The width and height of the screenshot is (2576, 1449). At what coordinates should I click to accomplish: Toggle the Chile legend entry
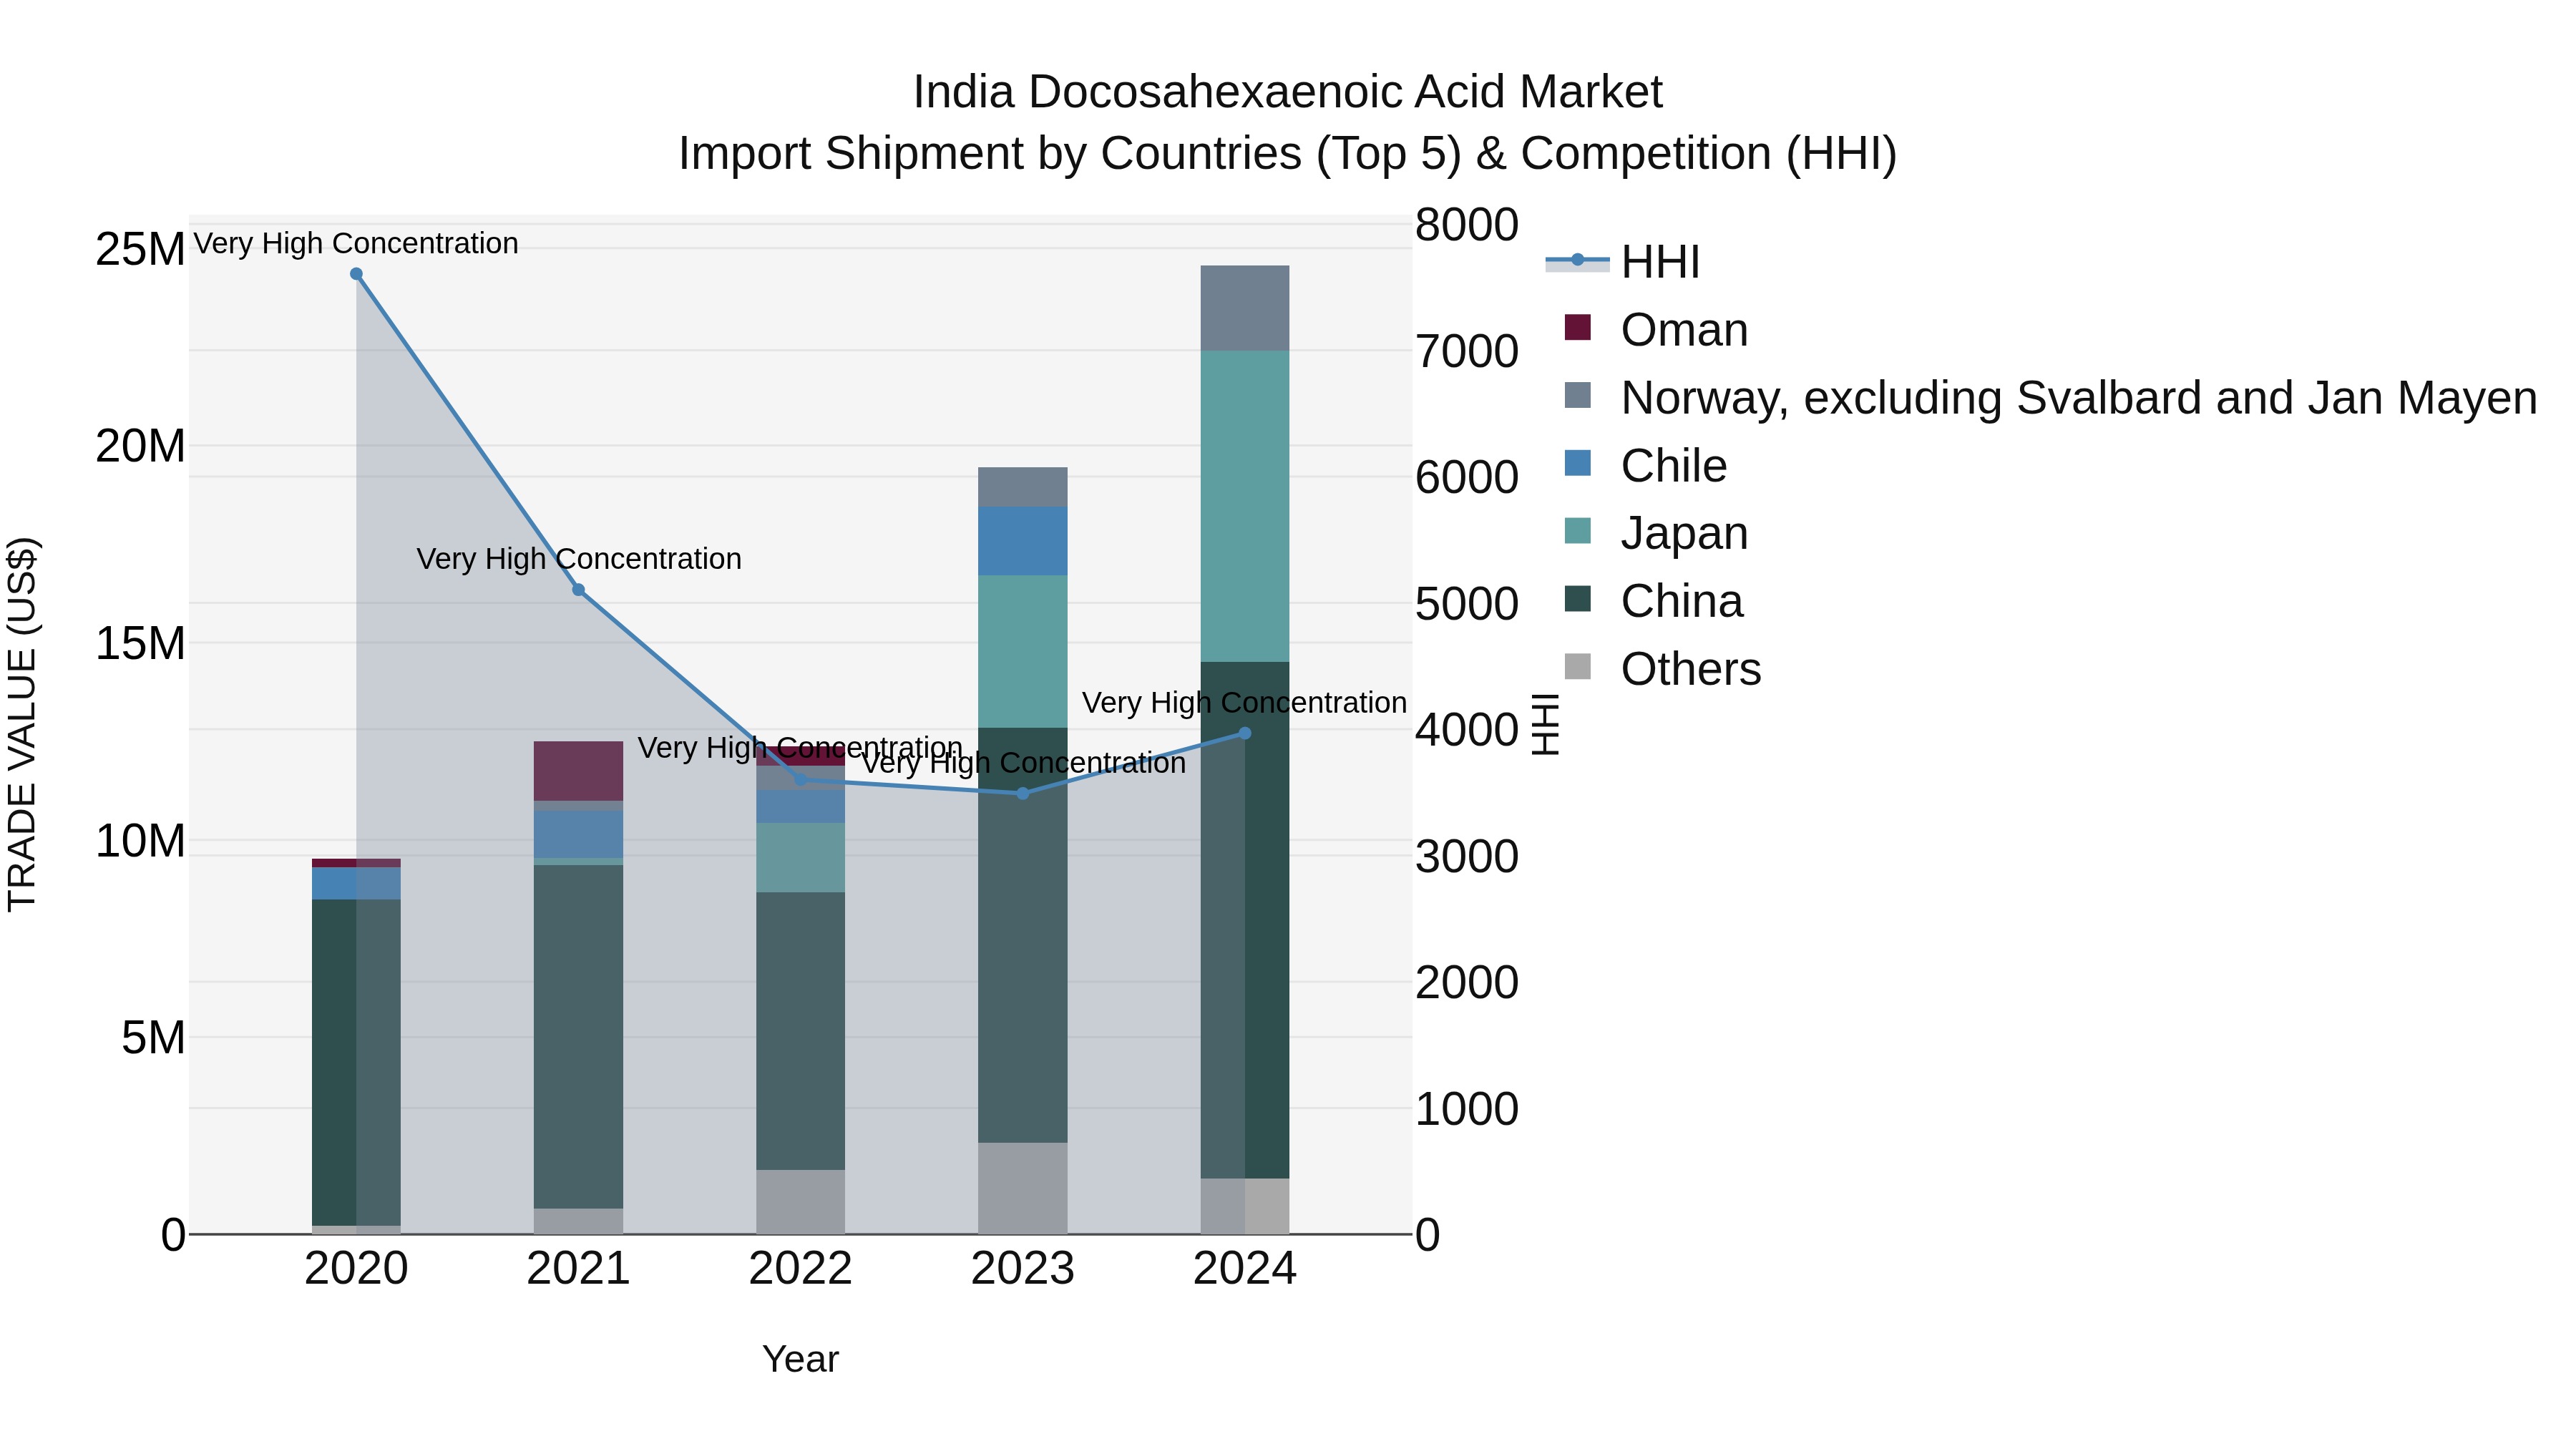(x=1645, y=466)
